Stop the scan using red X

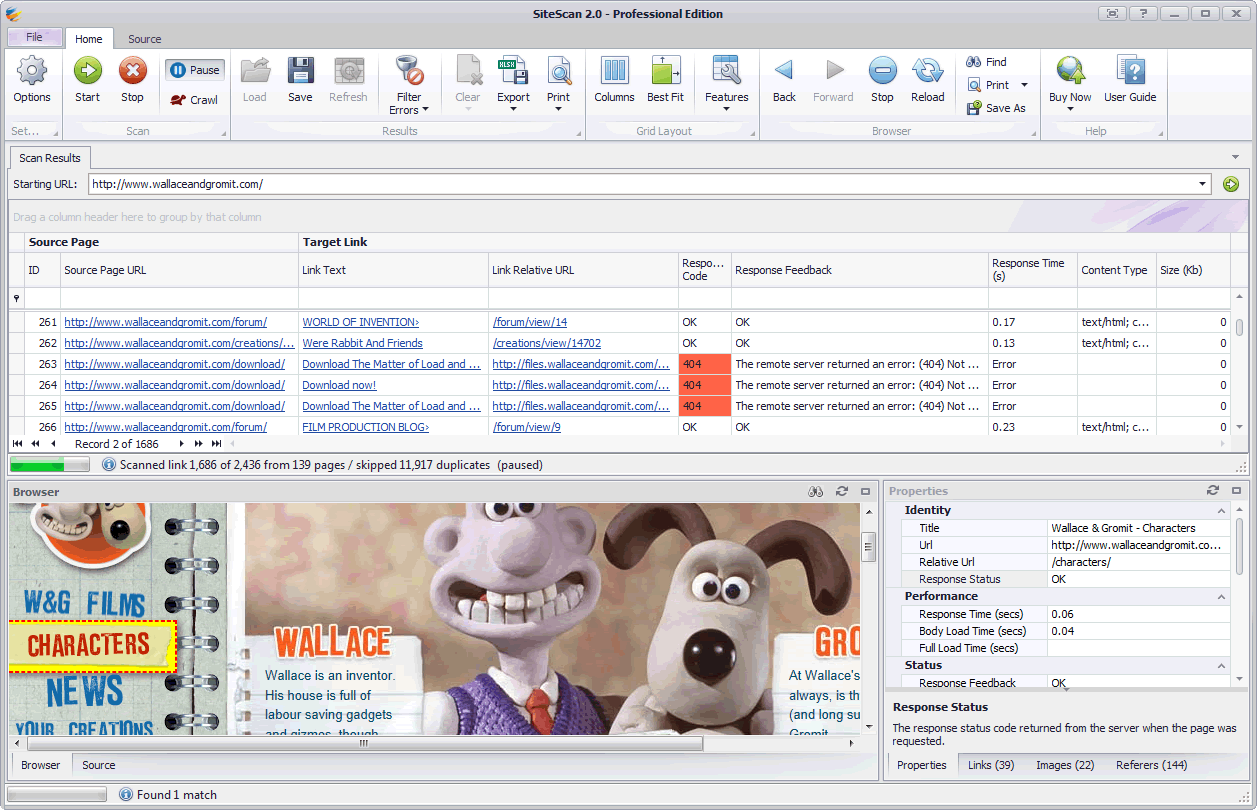132,80
